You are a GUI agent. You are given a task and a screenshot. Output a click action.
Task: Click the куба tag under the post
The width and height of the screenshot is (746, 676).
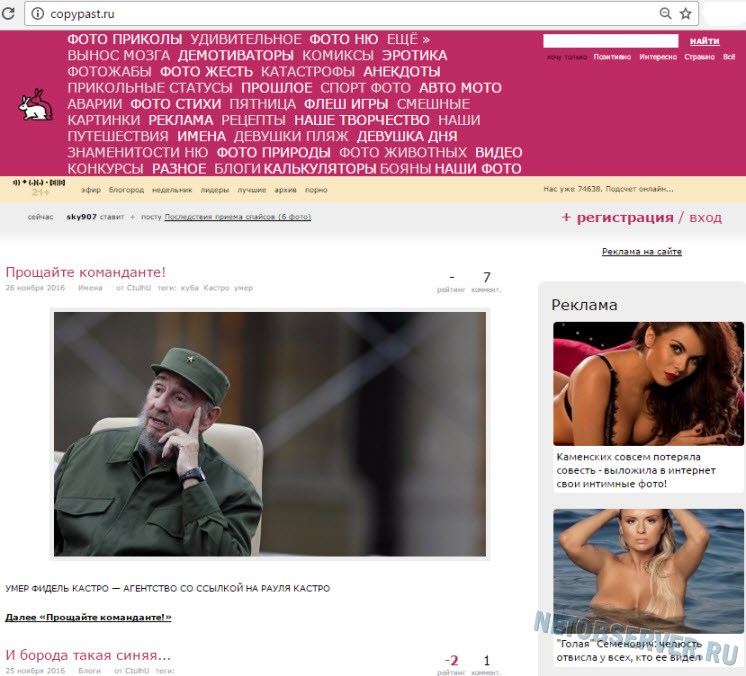click(x=189, y=288)
